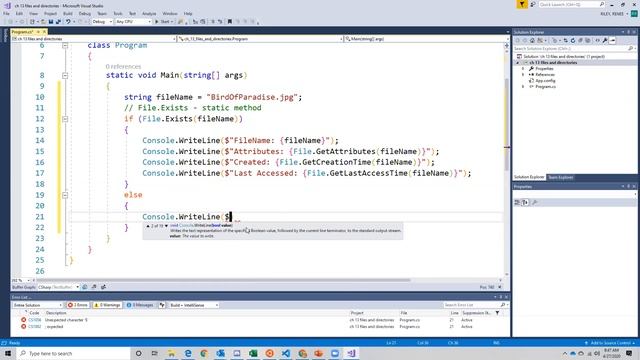Click the Save icon in the toolbar
The image size is (640, 360).
pos(51,22)
